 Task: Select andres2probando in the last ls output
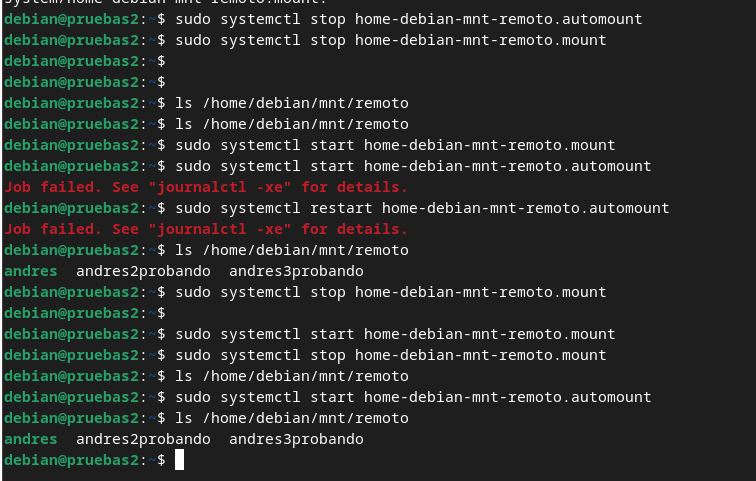[143, 439]
